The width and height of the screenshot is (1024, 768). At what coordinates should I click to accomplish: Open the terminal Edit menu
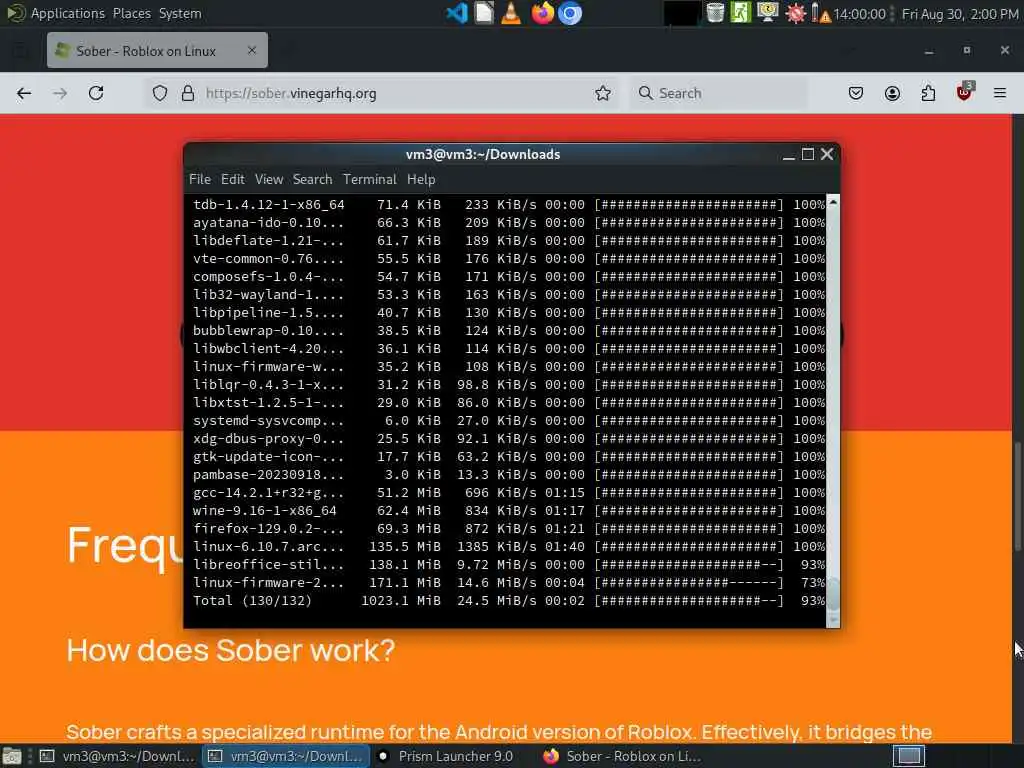tap(232, 180)
